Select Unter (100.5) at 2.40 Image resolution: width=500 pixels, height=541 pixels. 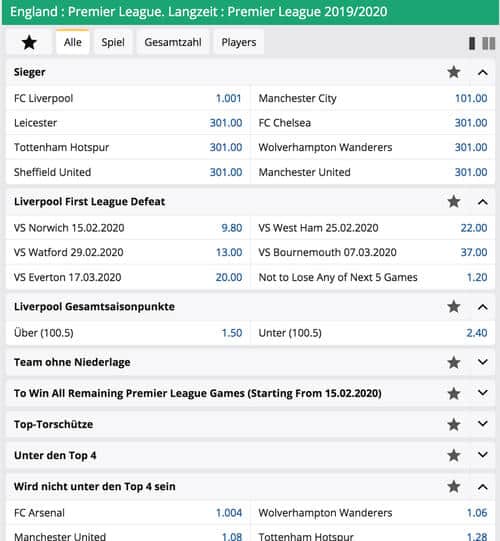(373, 333)
